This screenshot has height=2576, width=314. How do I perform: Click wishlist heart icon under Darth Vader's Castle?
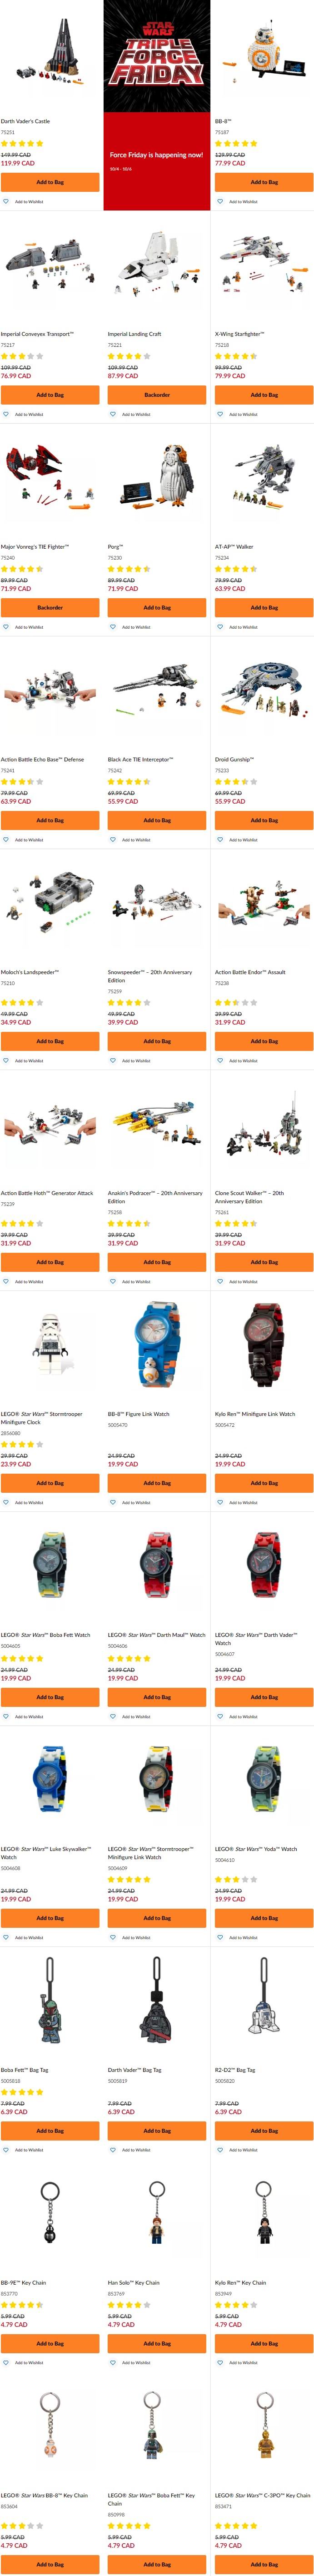click(6, 201)
